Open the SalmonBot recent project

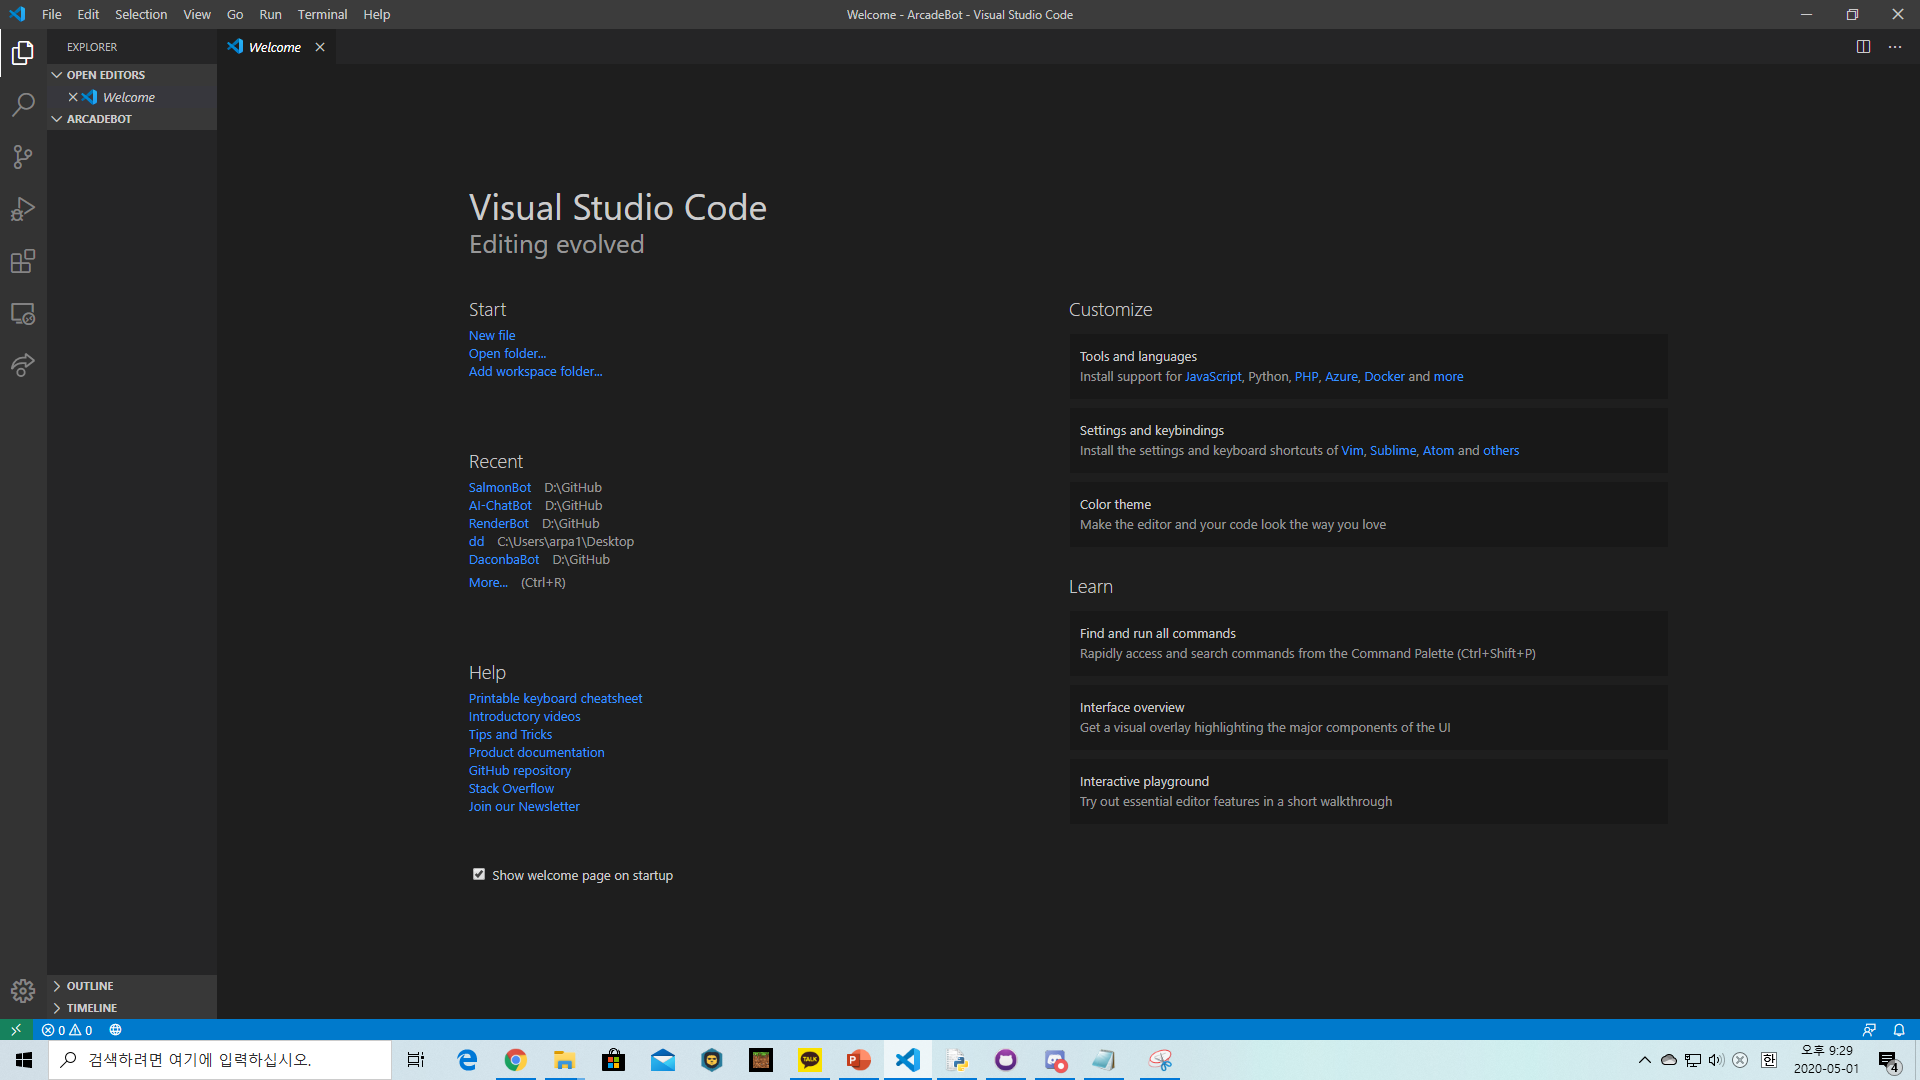coord(499,488)
